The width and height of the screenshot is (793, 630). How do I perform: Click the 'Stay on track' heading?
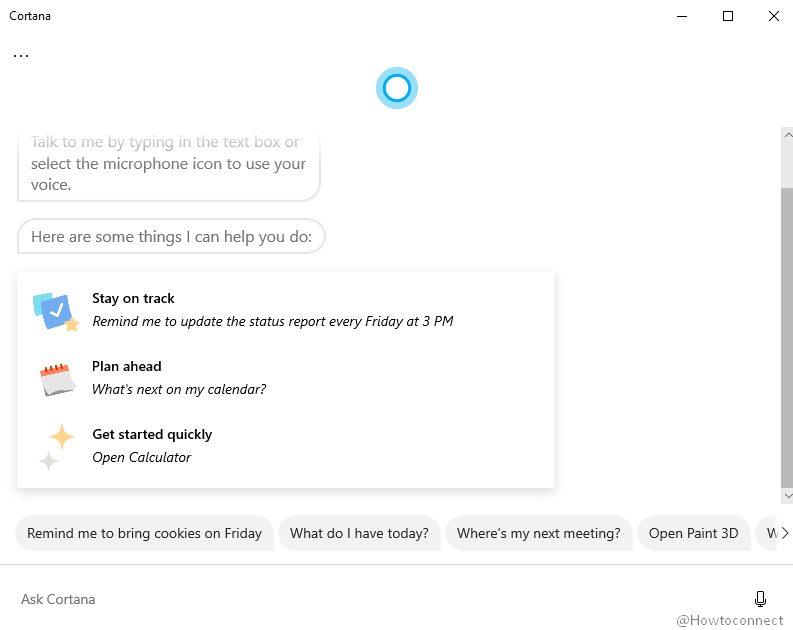point(133,298)
